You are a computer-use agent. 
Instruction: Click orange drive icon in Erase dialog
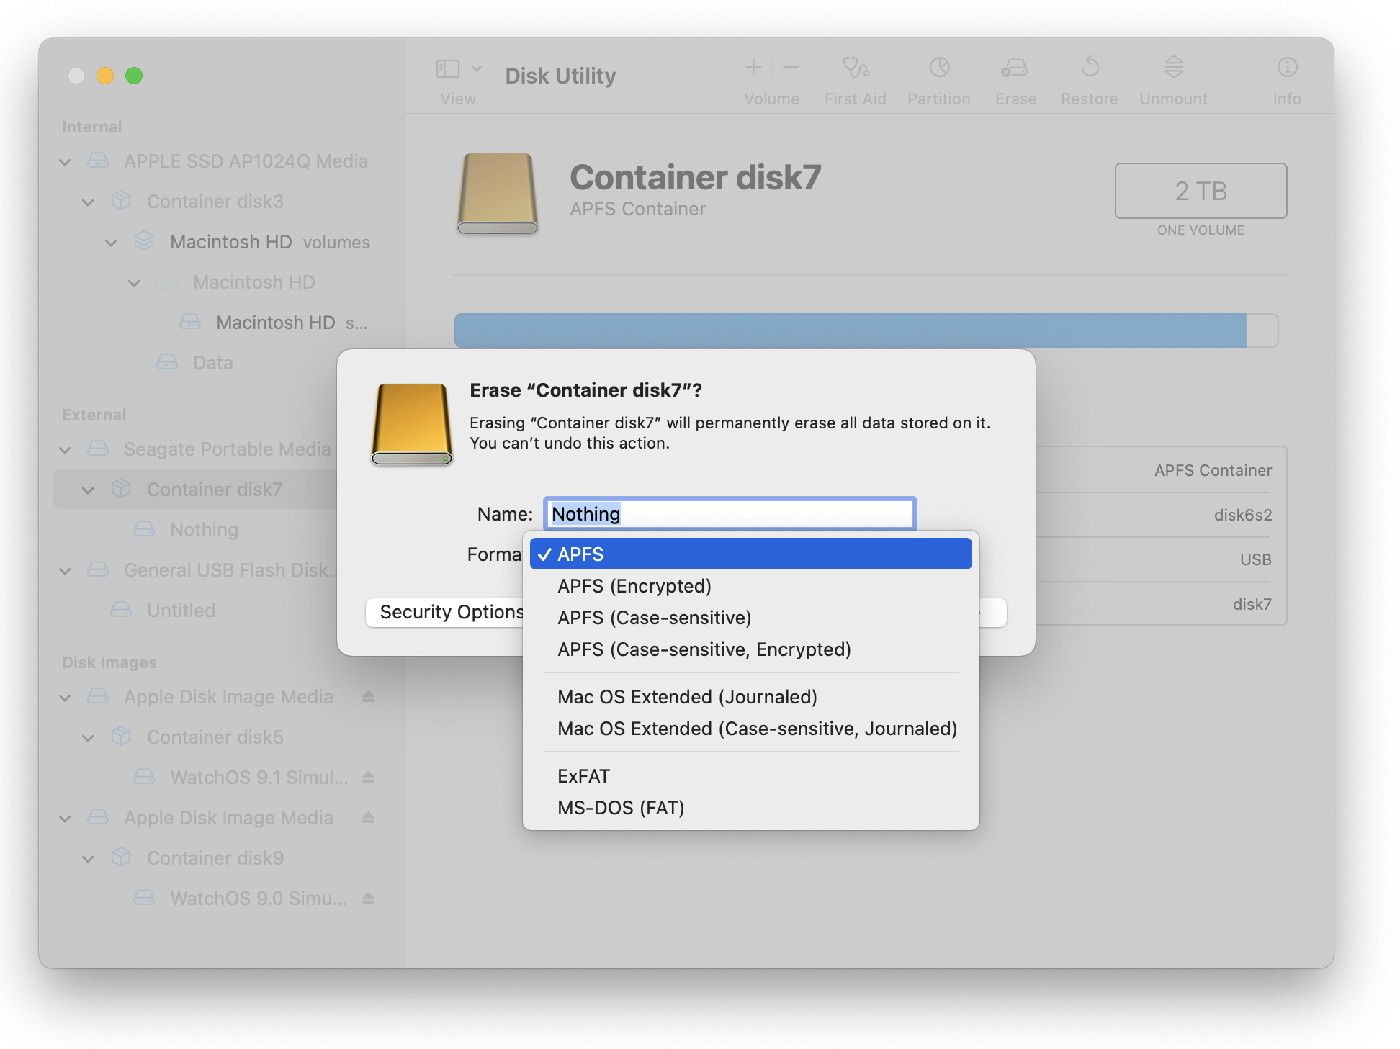412,425
